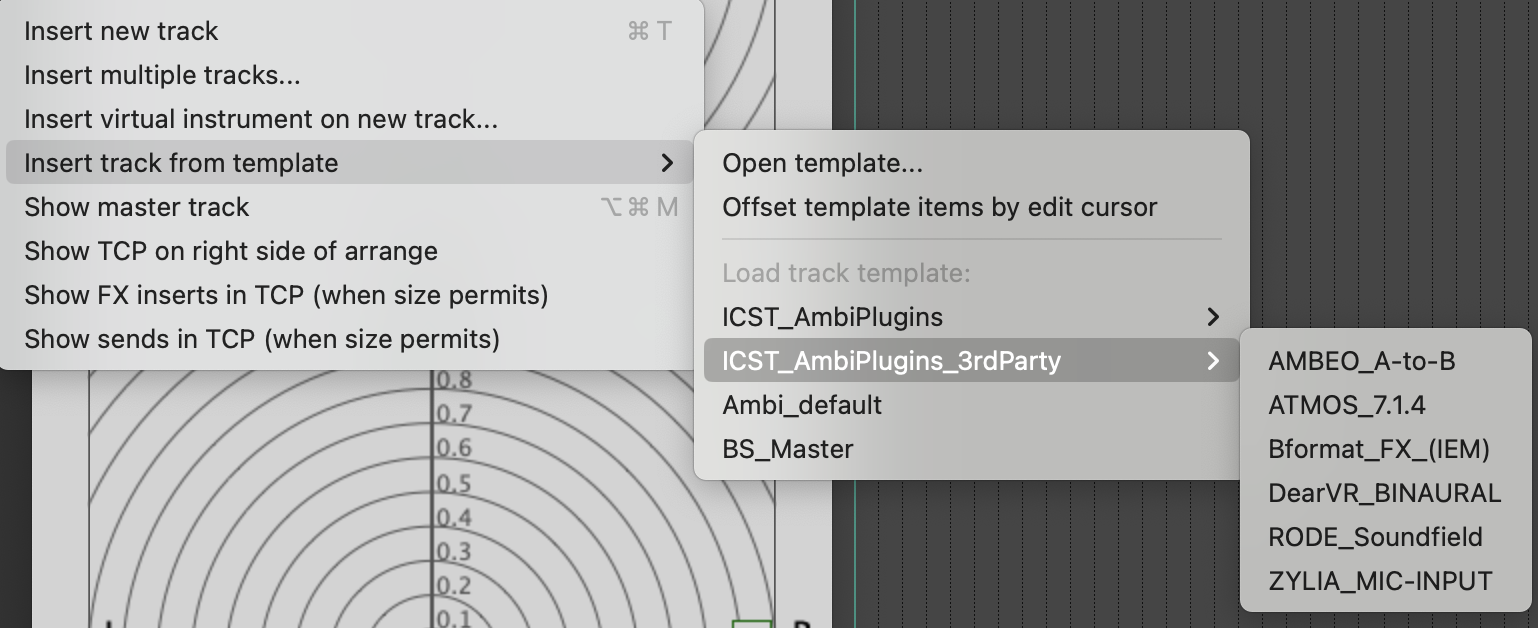
Task: Enable Show FX inserts in TCP
Action: pyautogui.click(x=286, y=295)
